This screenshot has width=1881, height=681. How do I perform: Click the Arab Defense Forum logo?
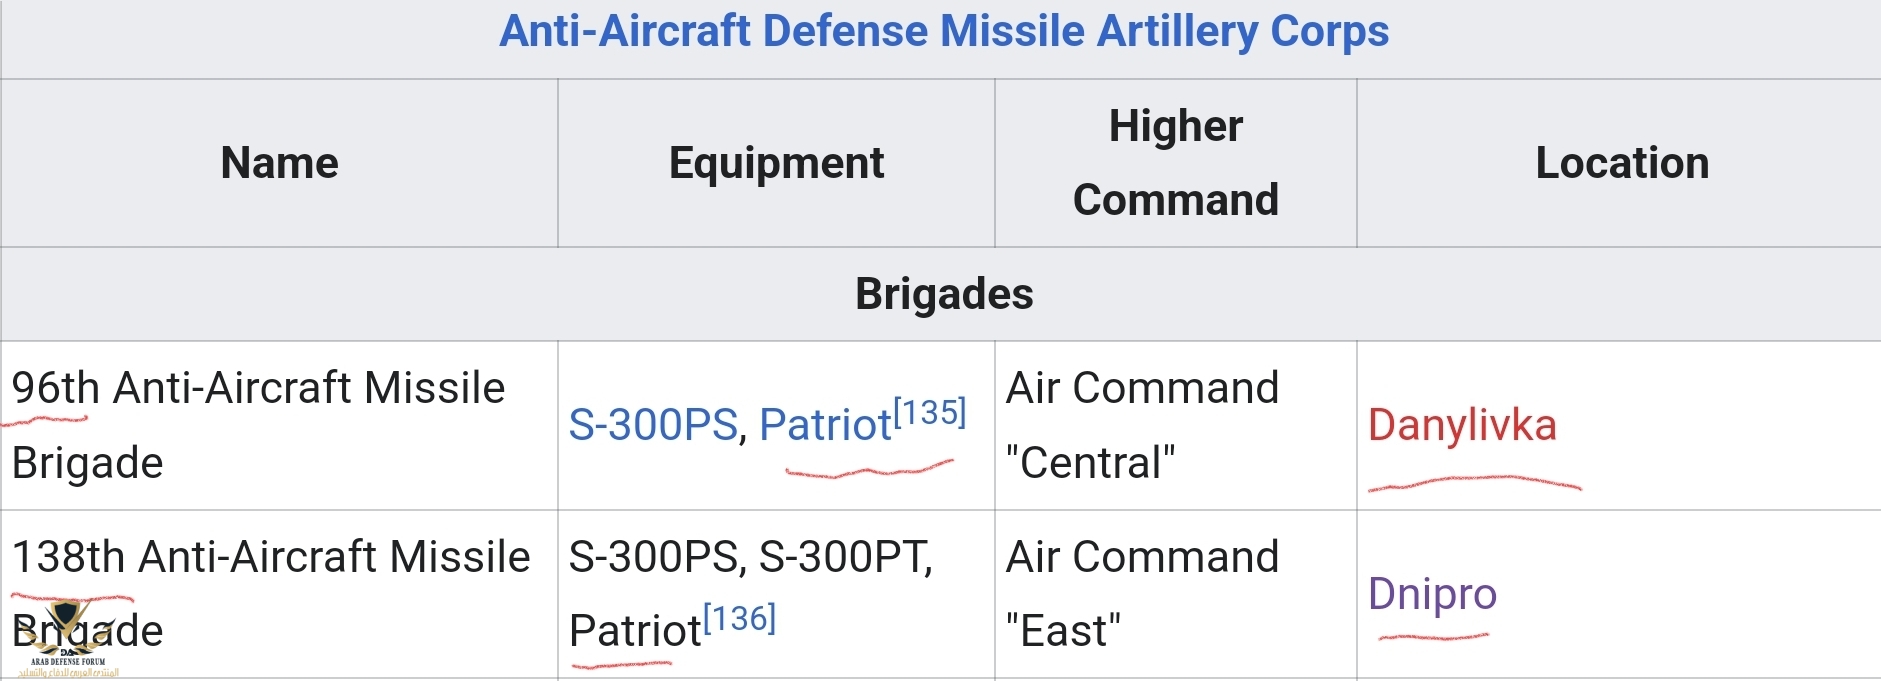pyautogui.click(x=67, y=640)
